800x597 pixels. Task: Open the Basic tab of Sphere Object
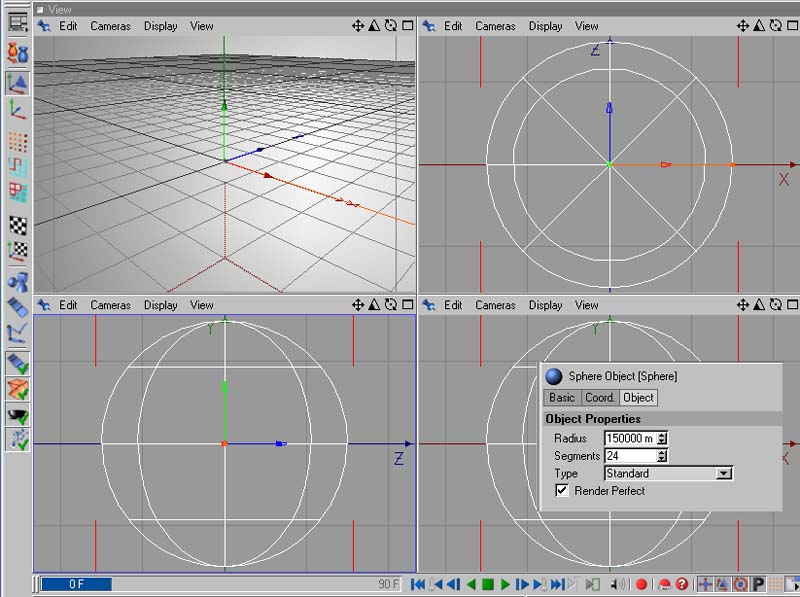tap(562, 398)
